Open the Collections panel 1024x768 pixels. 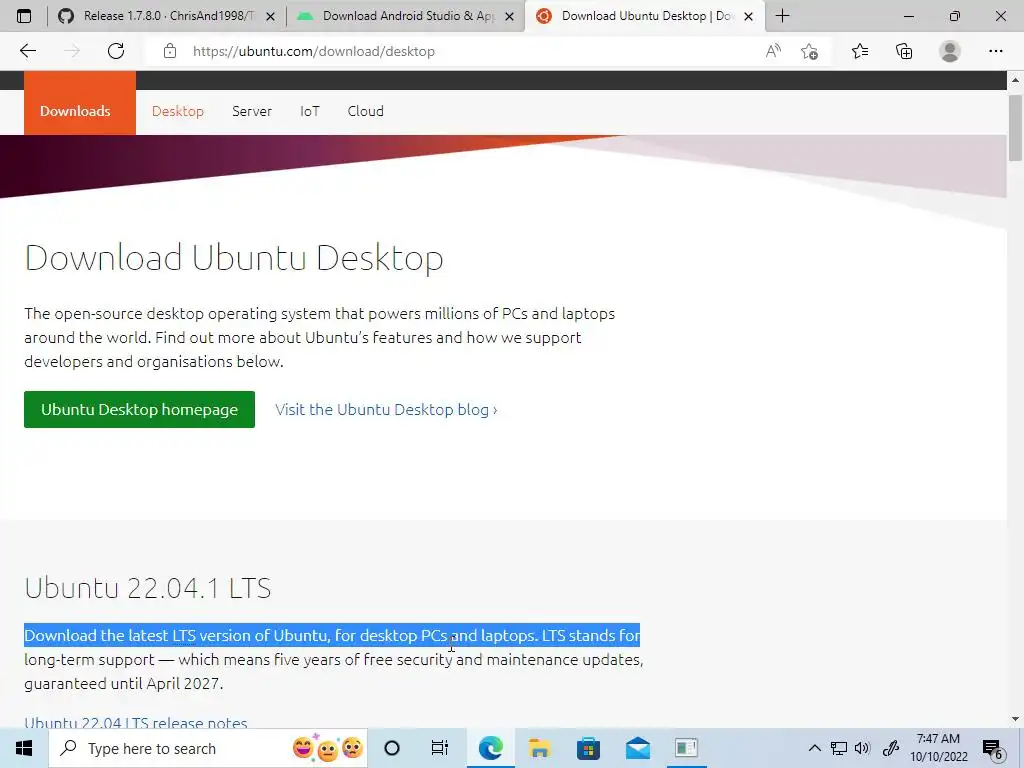click(x=904, y=51)
